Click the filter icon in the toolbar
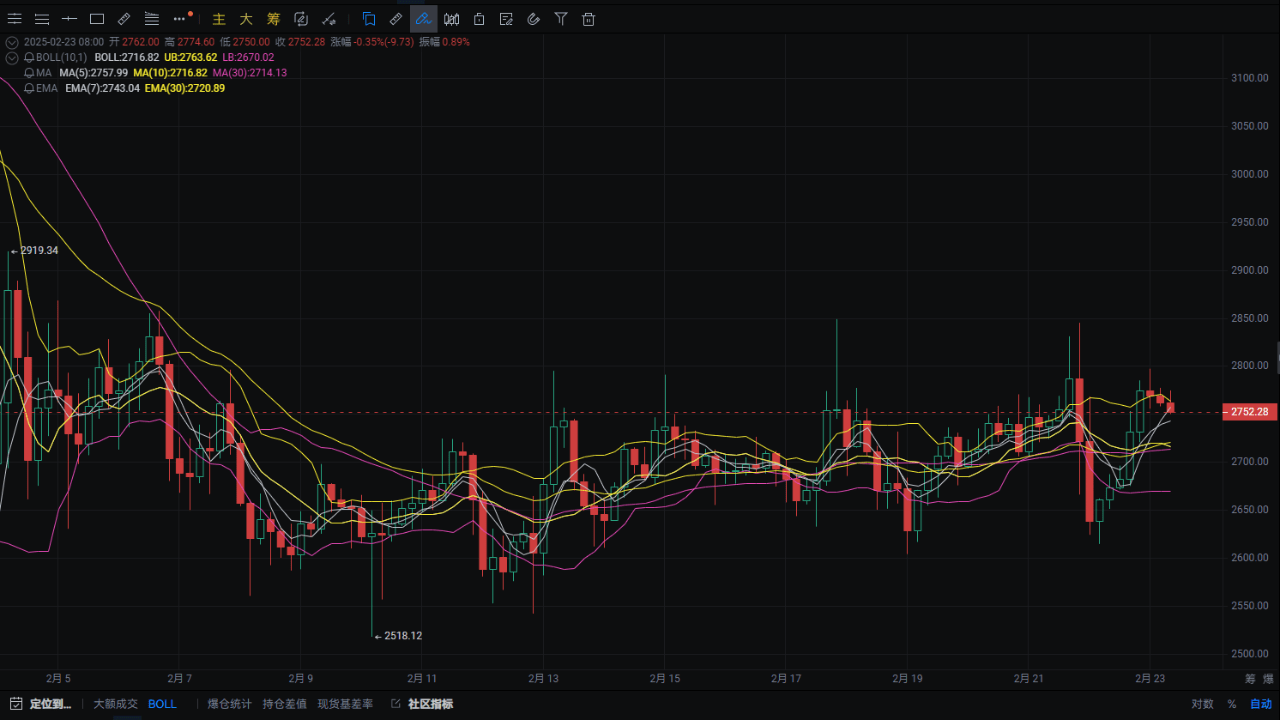The width and height of the screenshot is (1280, 720). [x=561, y=19]
